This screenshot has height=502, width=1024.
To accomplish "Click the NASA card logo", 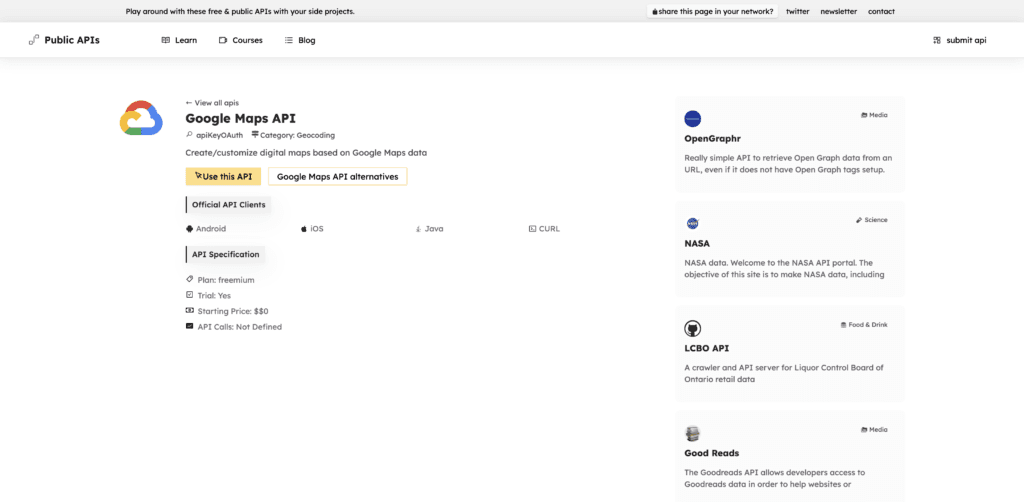I will coord(693,223).
